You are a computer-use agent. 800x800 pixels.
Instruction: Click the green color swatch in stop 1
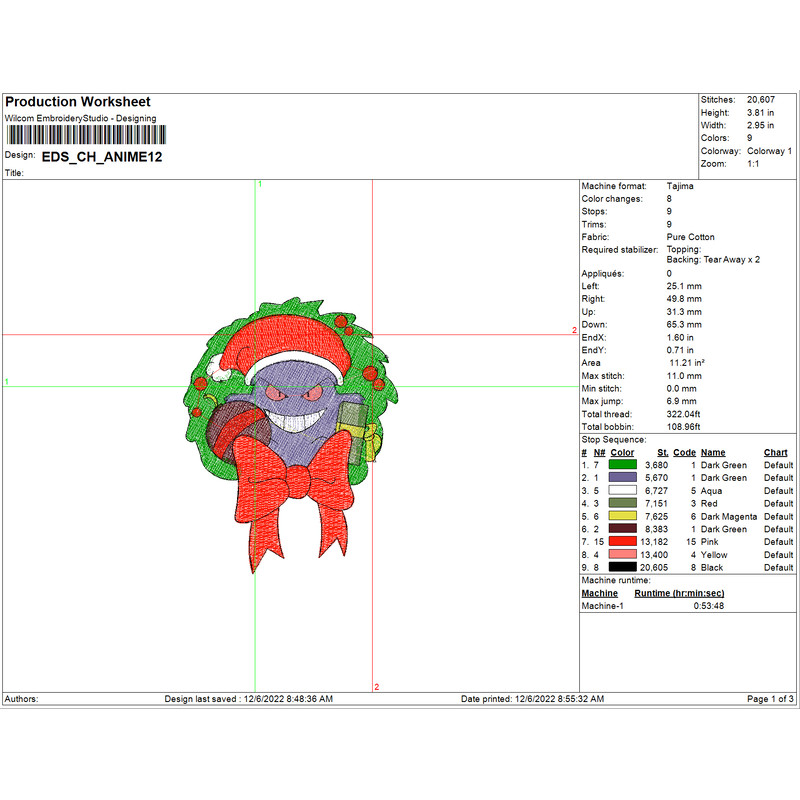point(622,465)
